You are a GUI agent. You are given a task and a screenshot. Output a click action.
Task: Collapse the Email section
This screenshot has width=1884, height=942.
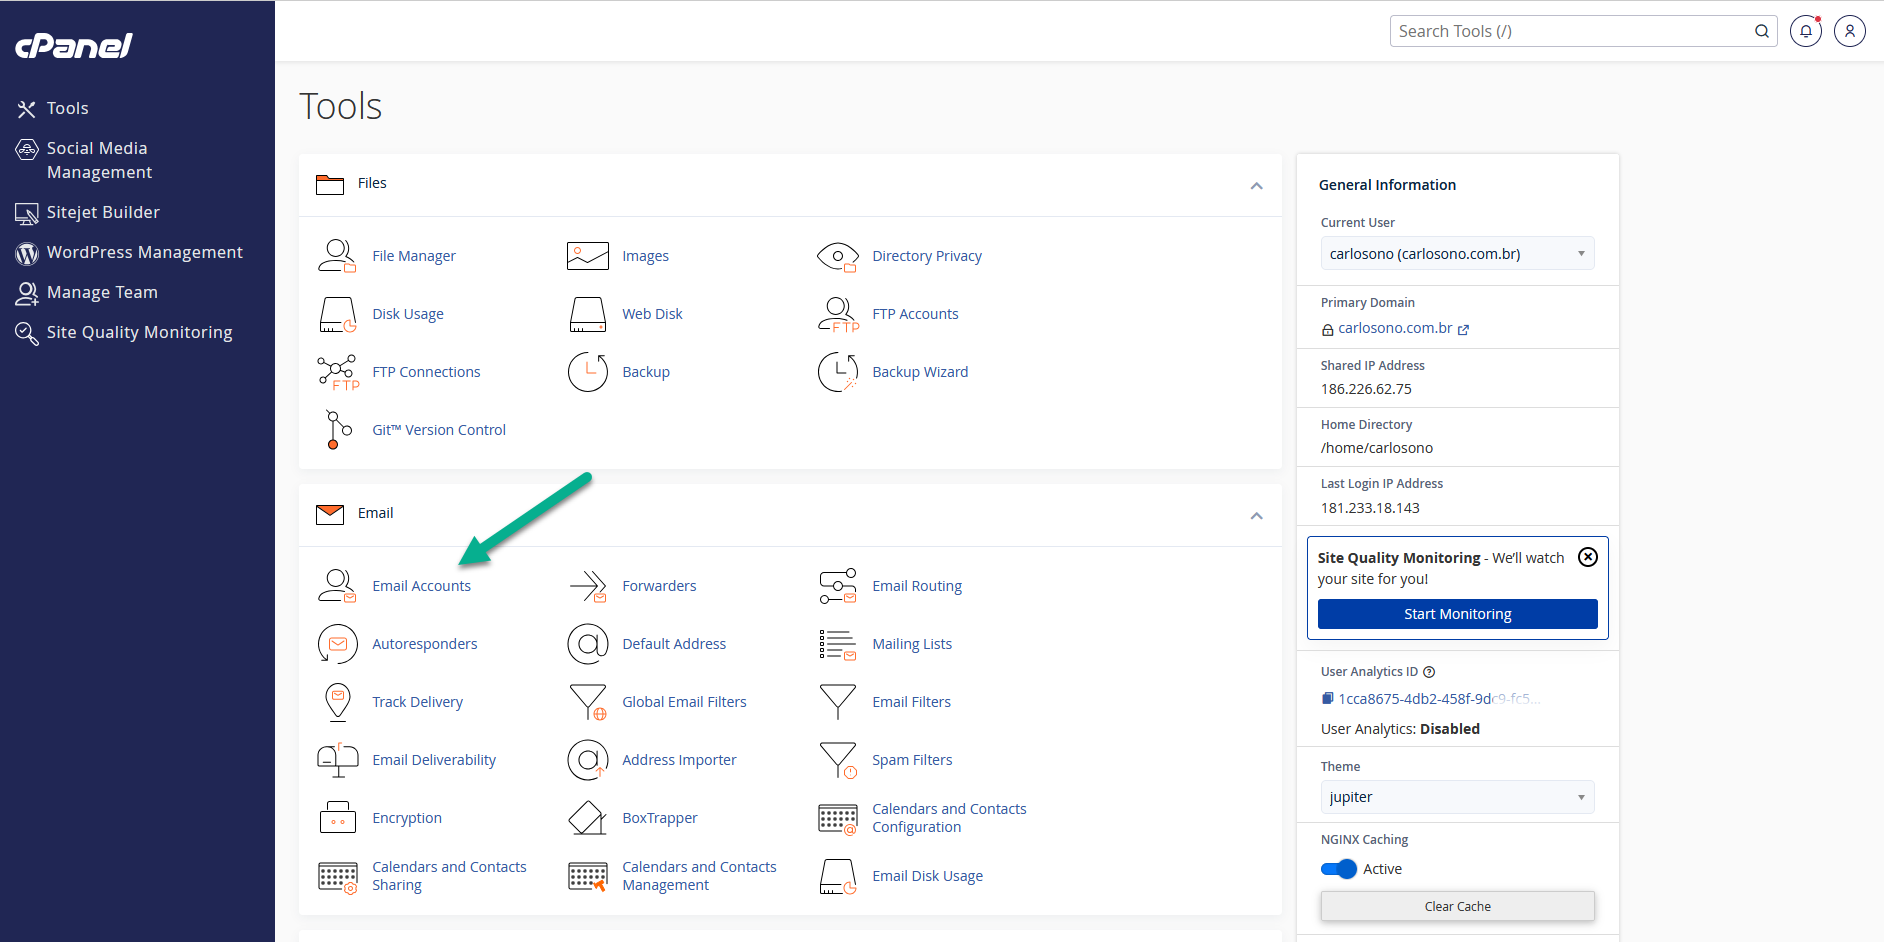click(x=1256, y=515)
